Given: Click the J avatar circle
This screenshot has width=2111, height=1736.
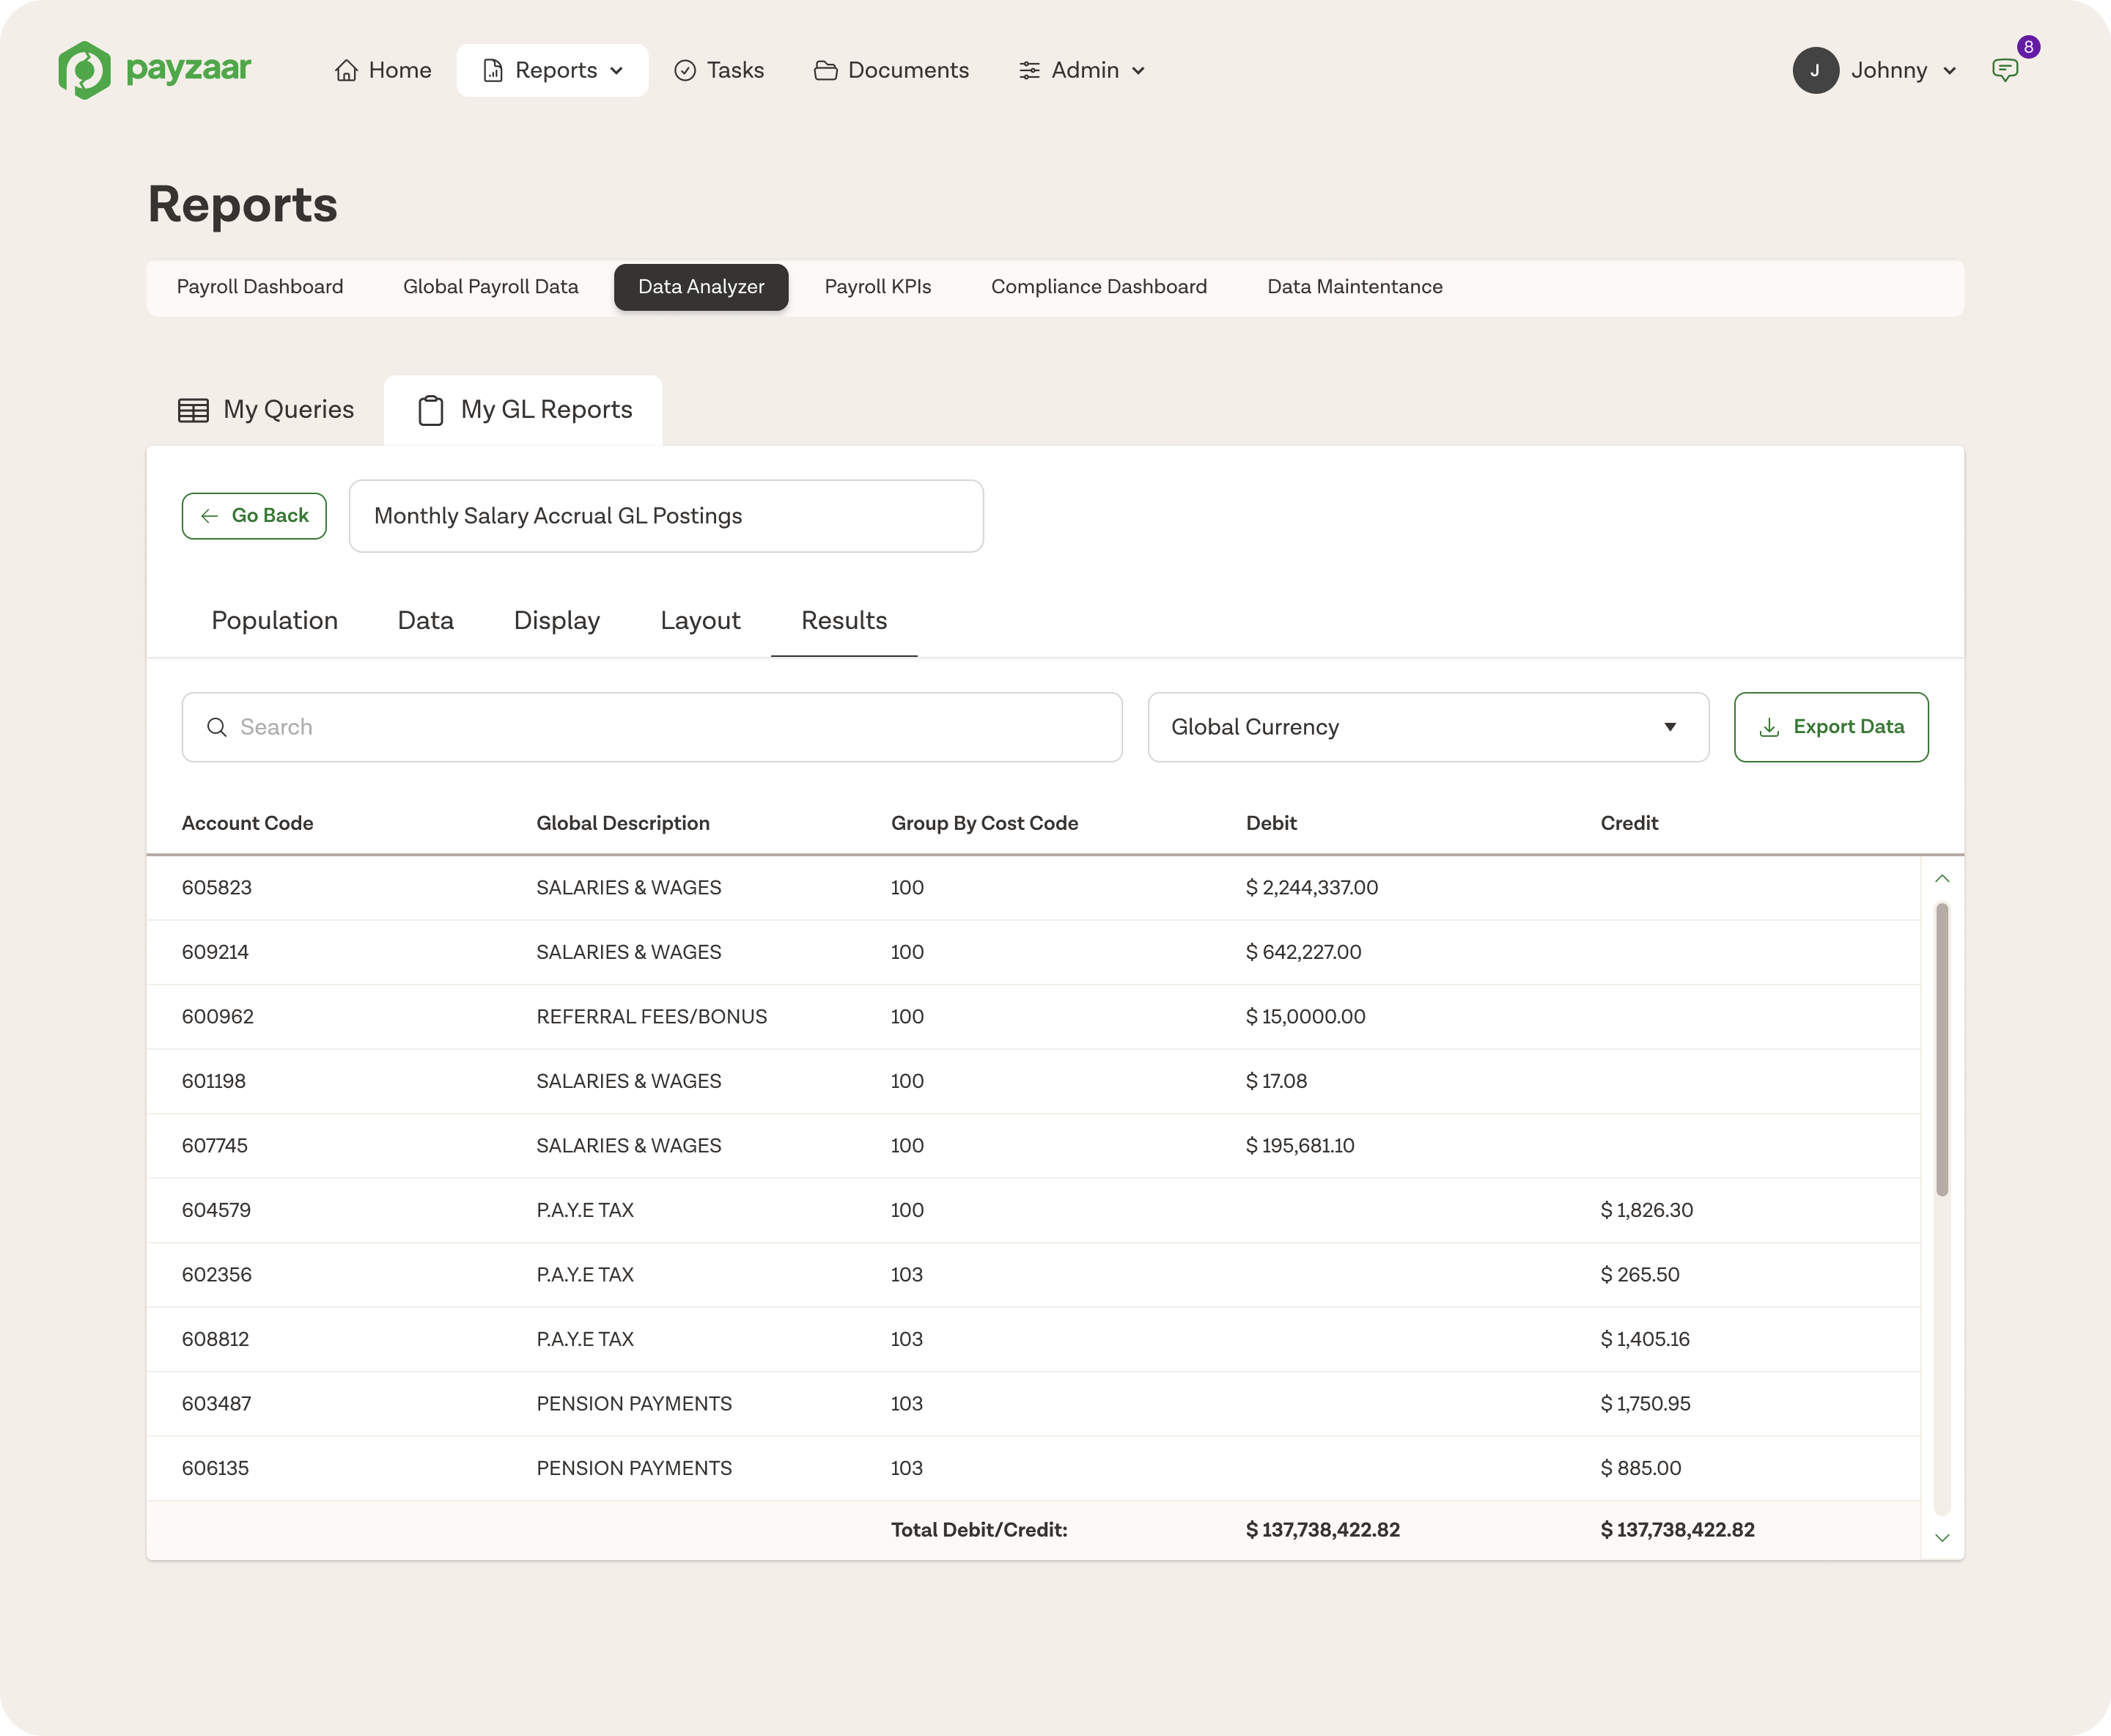Looking at the screenshot, I should [1815, 70].
